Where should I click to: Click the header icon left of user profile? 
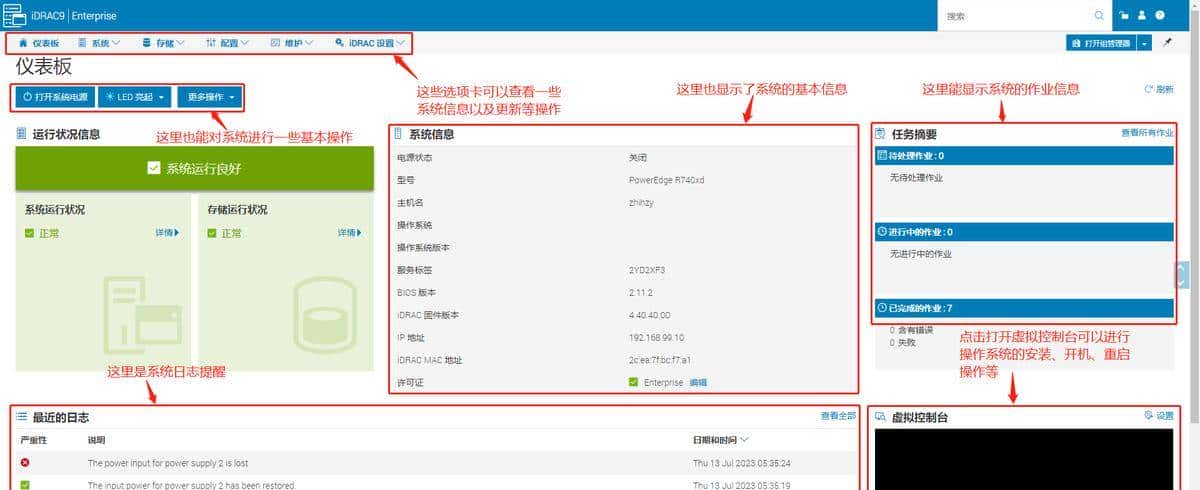1124,16
